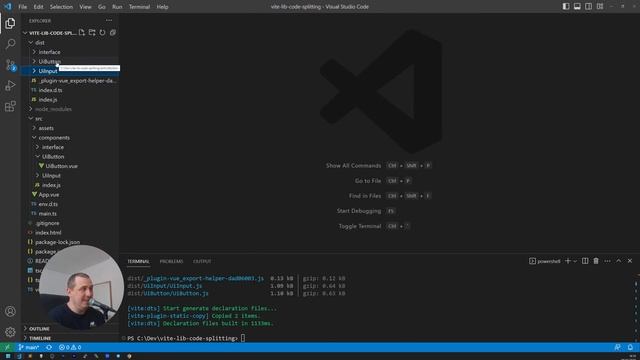Toggle primary side bar layout icon
Image resolution: width=640 pixels, height=360 pixels.
click(x=566, y=7)
